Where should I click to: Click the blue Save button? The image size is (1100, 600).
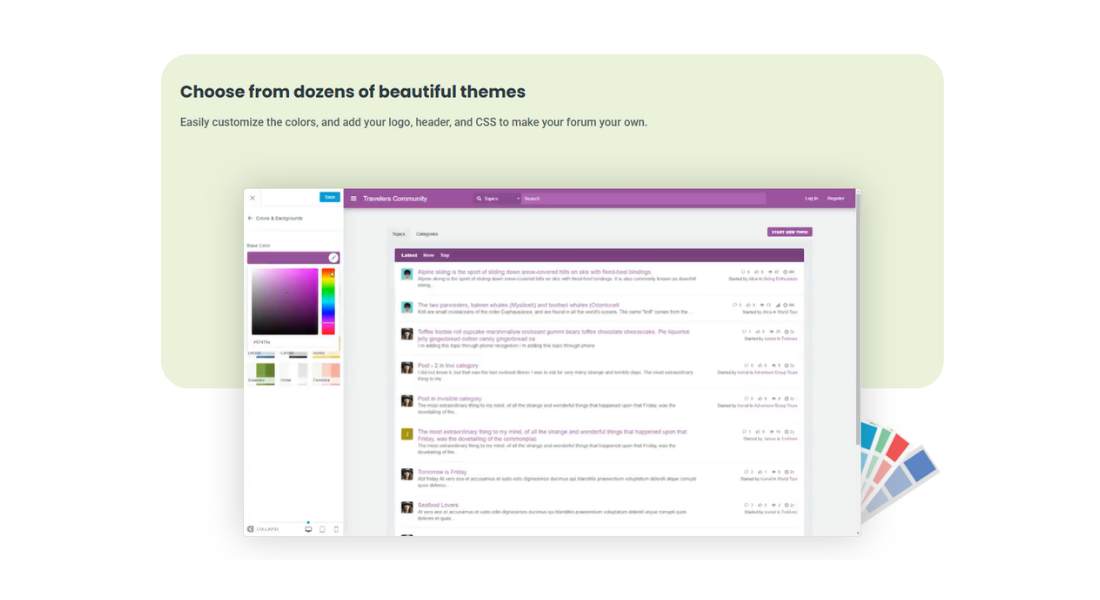point(329,197)
